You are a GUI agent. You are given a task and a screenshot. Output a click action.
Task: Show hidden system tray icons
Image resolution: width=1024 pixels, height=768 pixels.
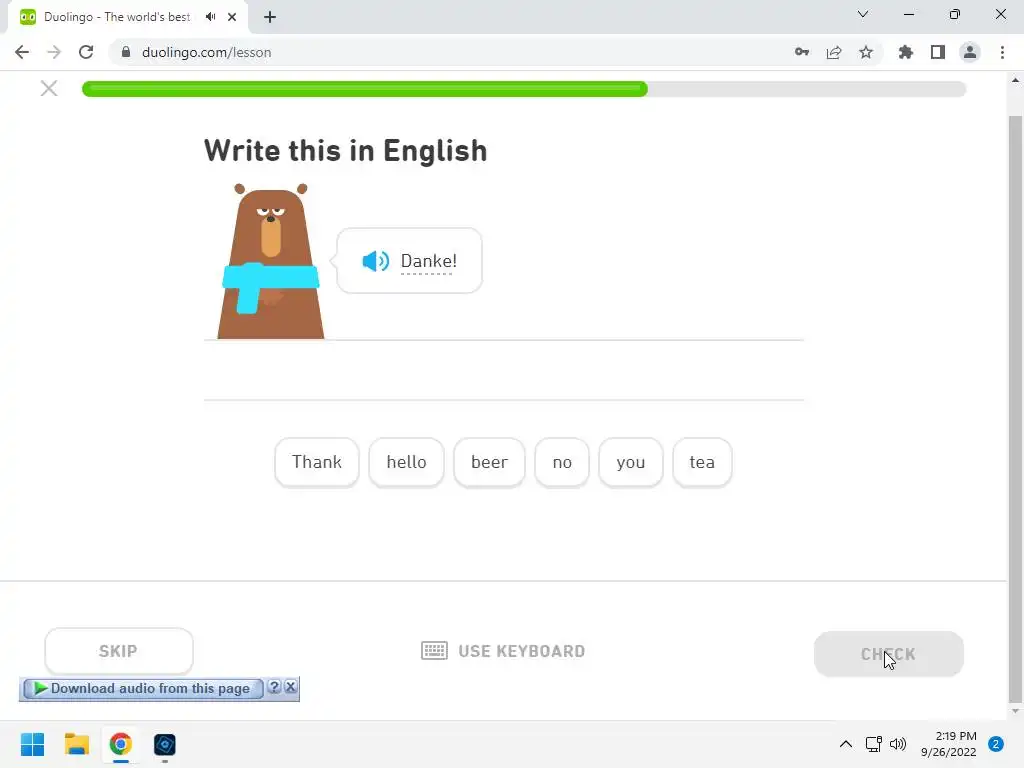click(x=846, y=744)
